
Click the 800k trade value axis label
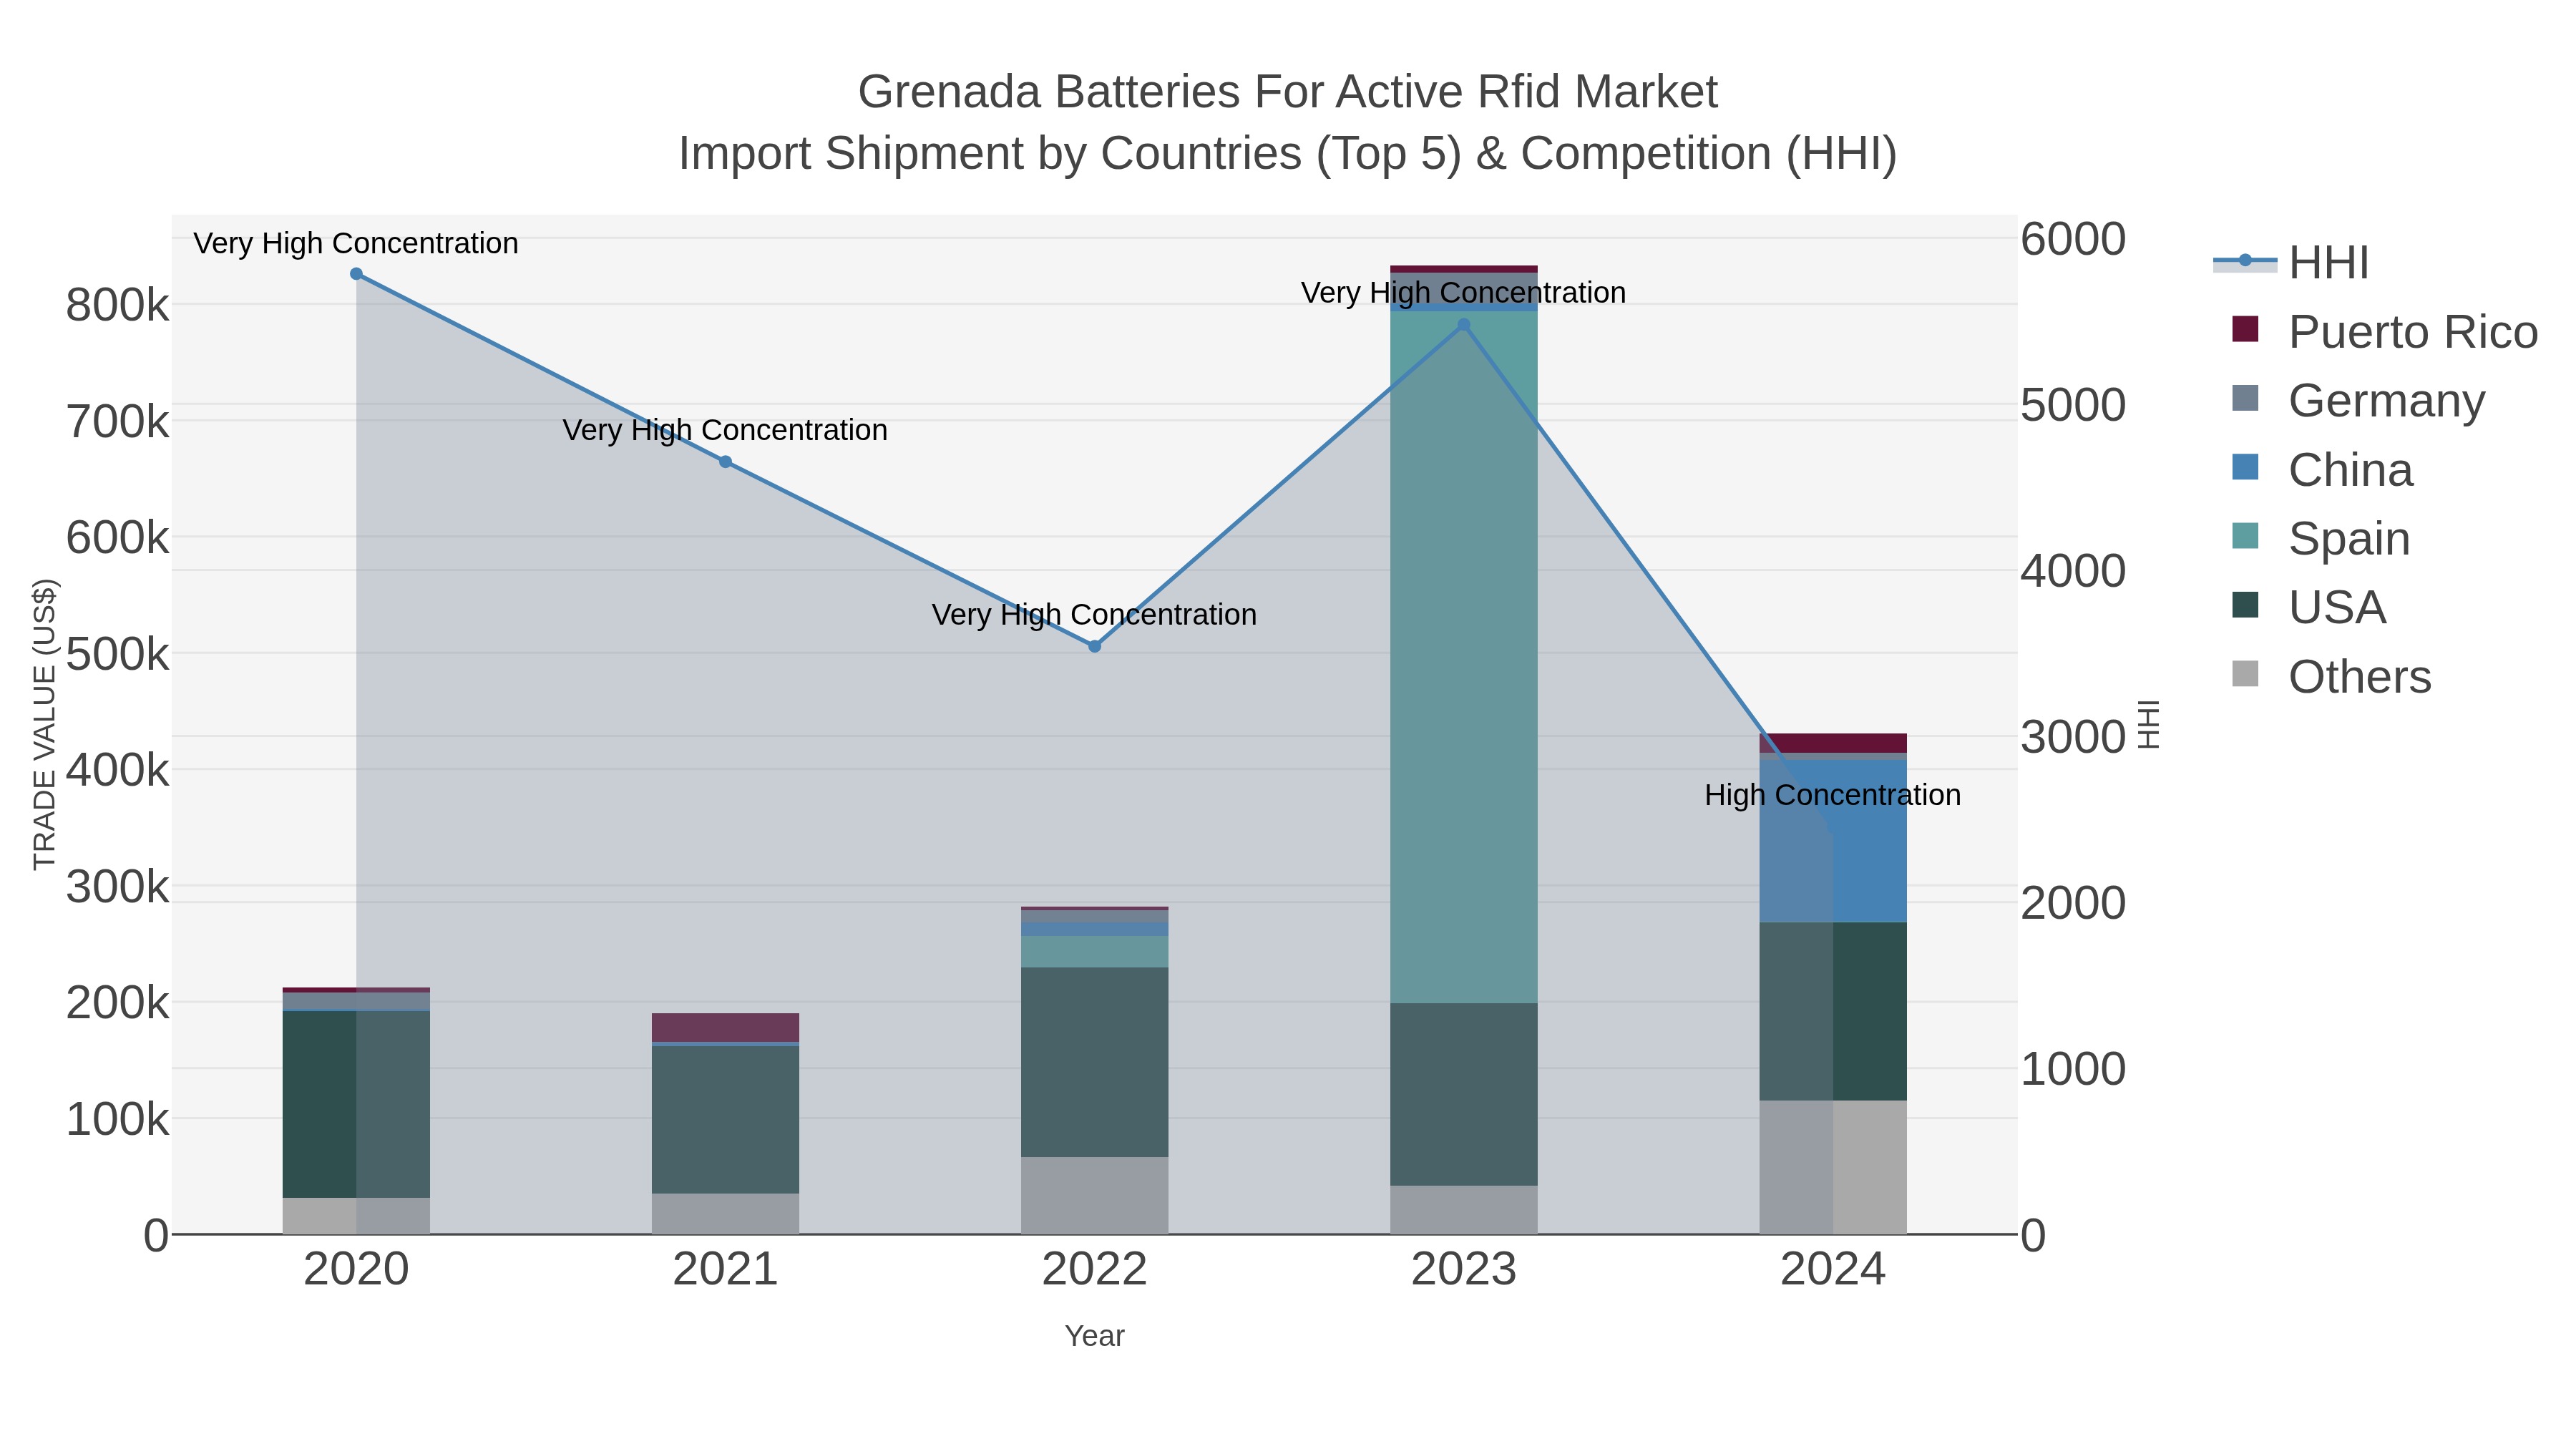[118, 305]
